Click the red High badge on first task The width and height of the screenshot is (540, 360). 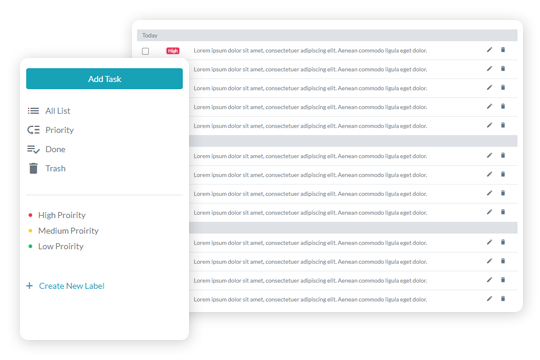pos(173,51)
